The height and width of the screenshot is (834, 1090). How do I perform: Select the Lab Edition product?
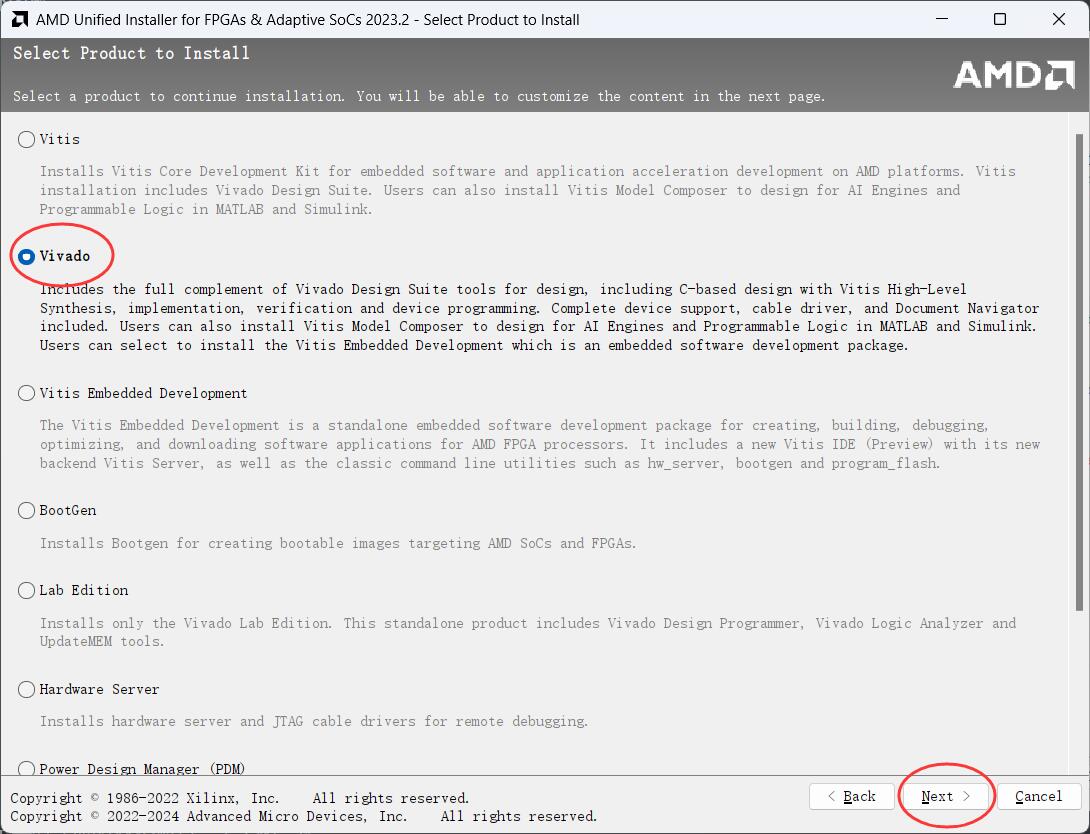(x=27, y=591)
